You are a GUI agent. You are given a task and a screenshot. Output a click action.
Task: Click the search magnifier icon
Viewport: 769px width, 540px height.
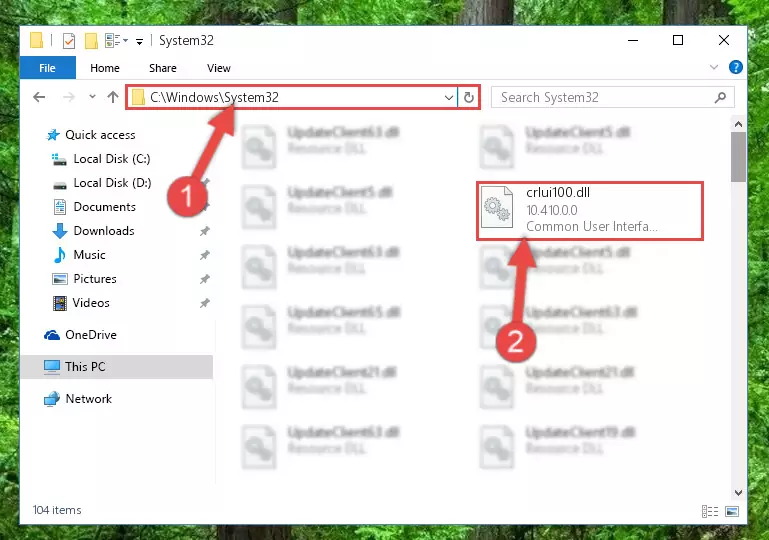(x=720, y=97)
